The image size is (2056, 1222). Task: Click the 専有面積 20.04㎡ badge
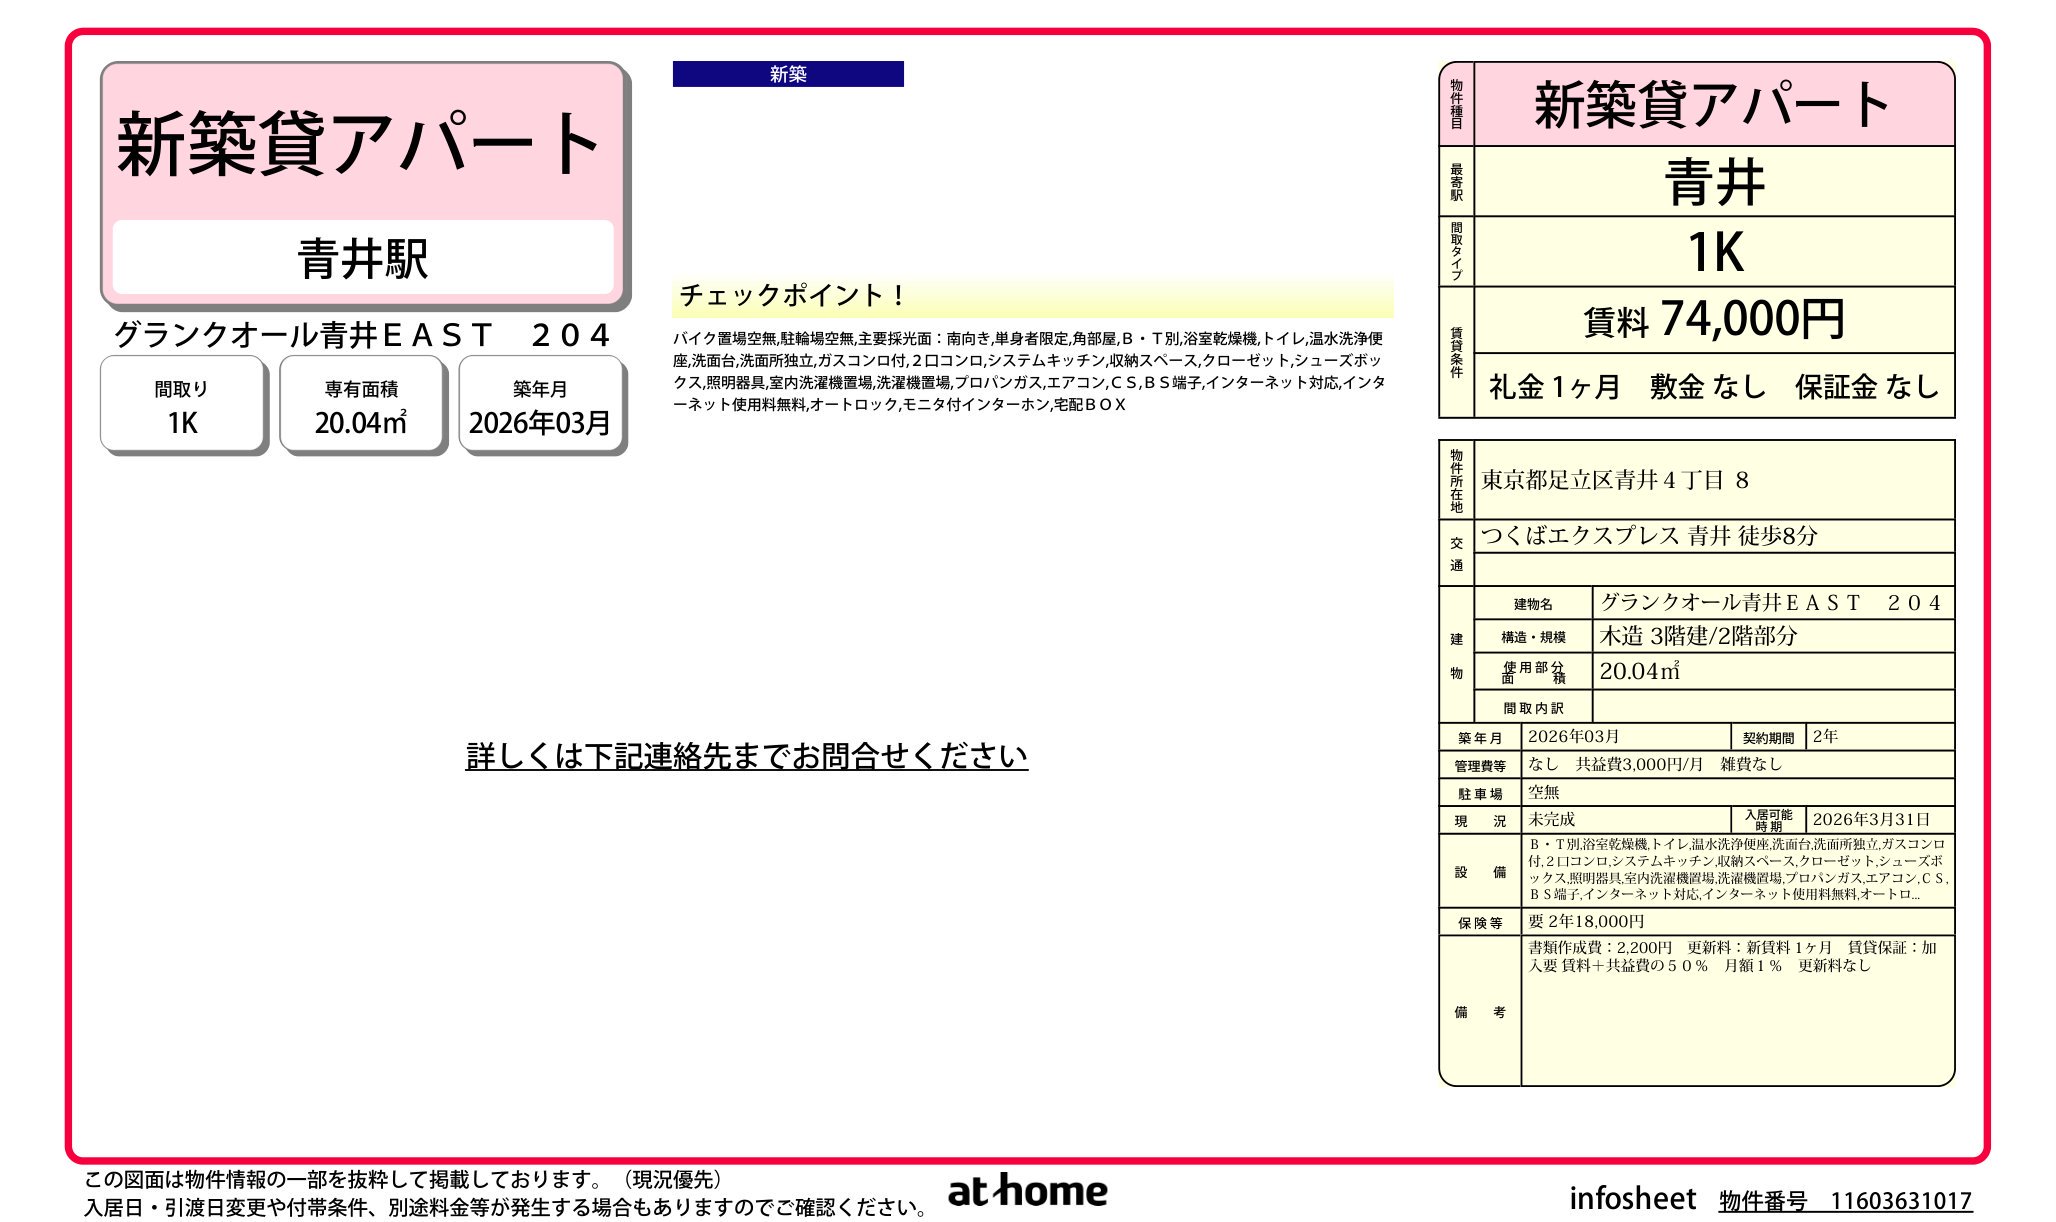(x=362, y=404)
